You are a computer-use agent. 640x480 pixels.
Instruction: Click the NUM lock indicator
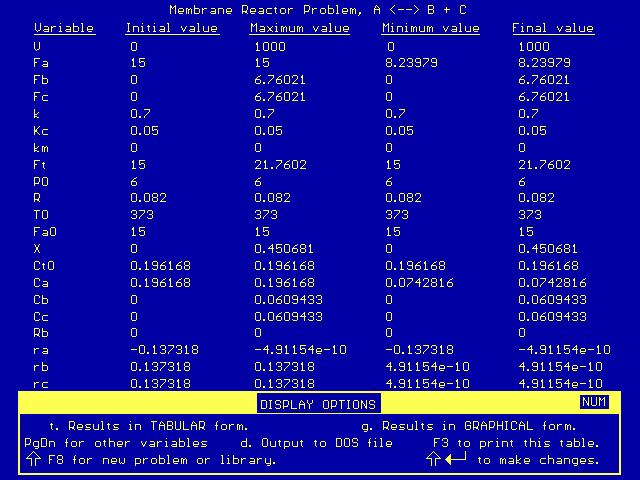(x=593, y=402)
